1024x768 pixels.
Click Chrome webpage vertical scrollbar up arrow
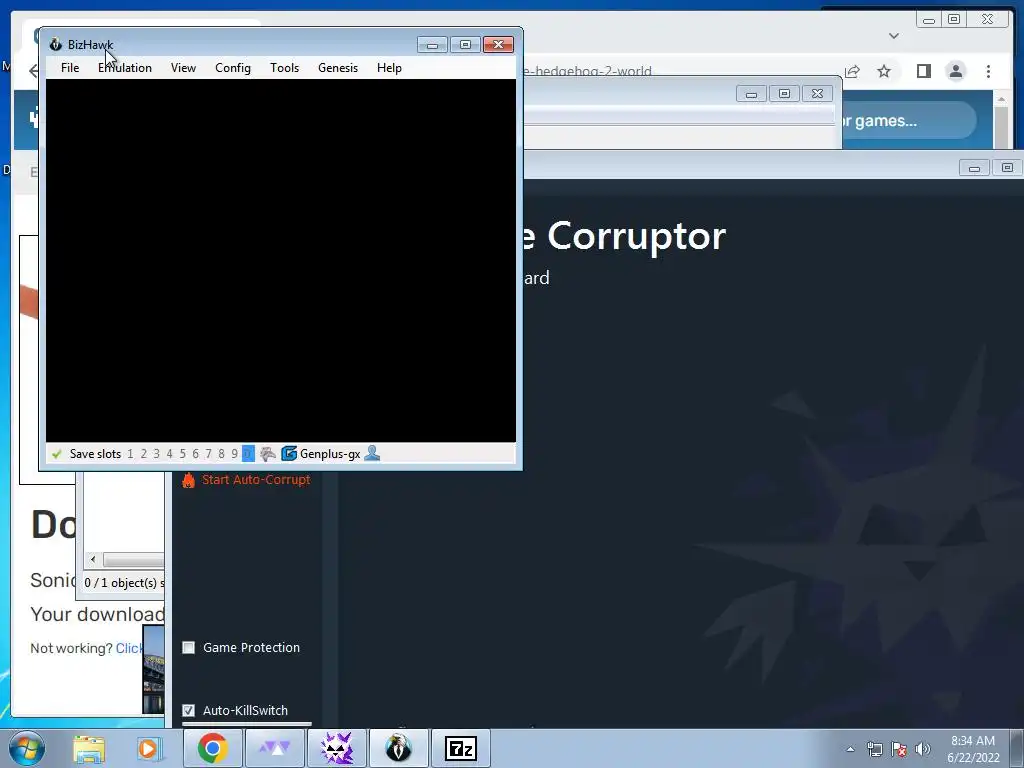1001,99
